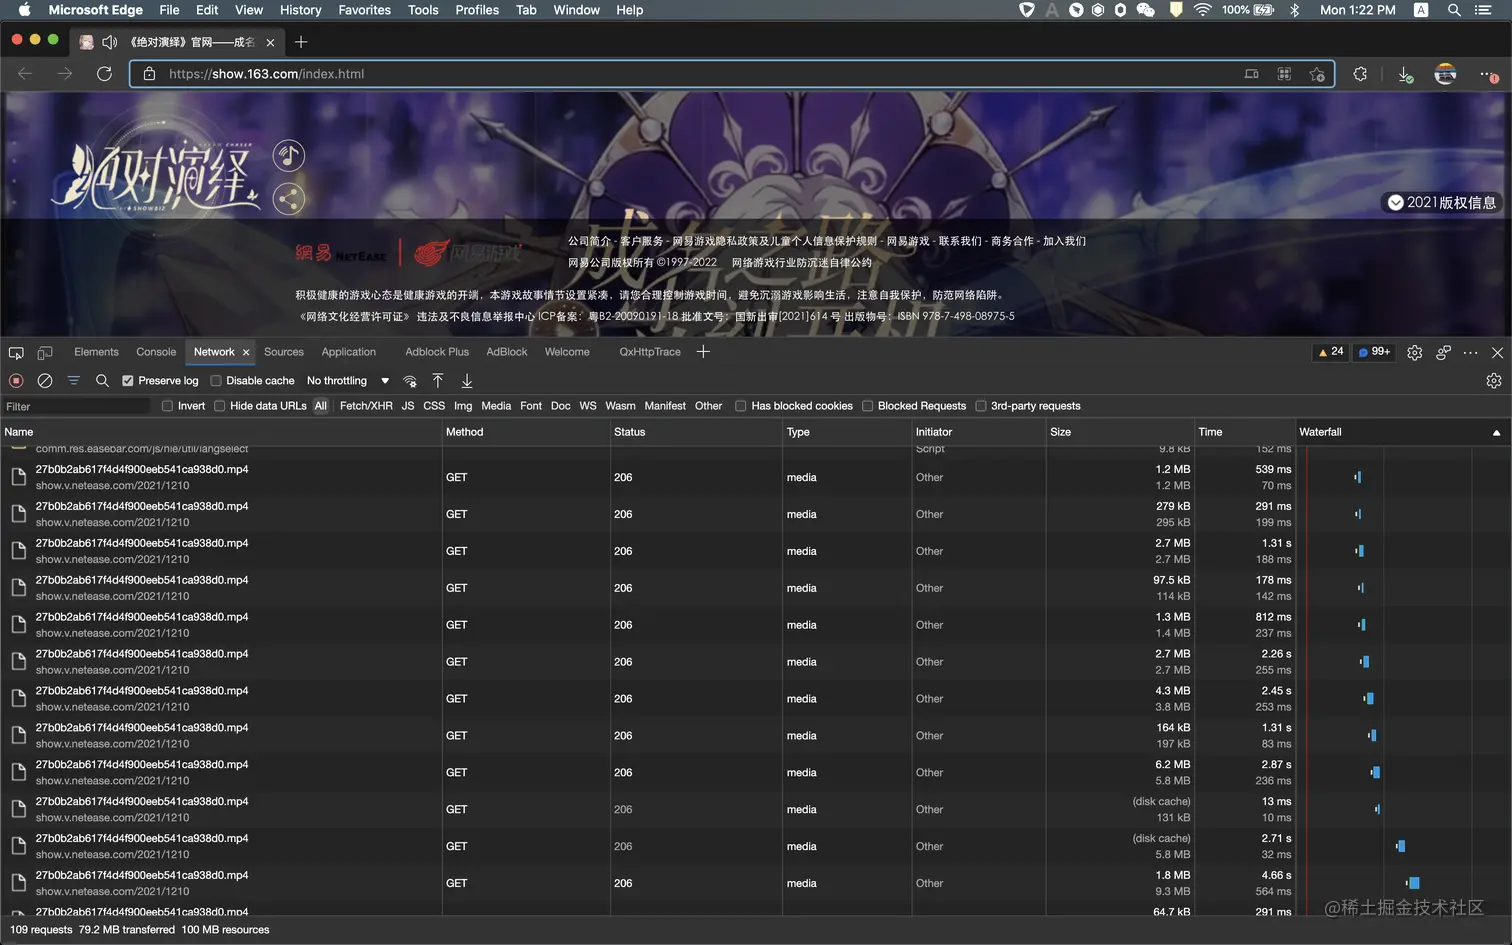Add more tools with plus icon
This screenshot has height=945, width=1512.
pos(703,352)
